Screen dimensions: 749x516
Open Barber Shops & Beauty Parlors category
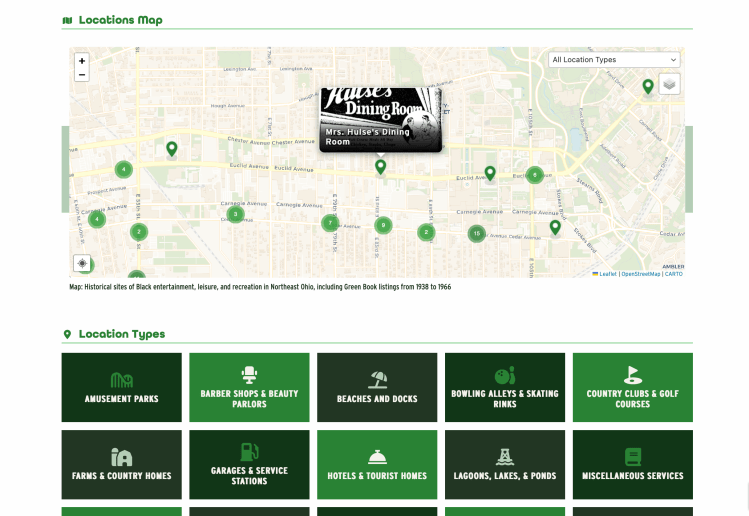pos(249,387)
